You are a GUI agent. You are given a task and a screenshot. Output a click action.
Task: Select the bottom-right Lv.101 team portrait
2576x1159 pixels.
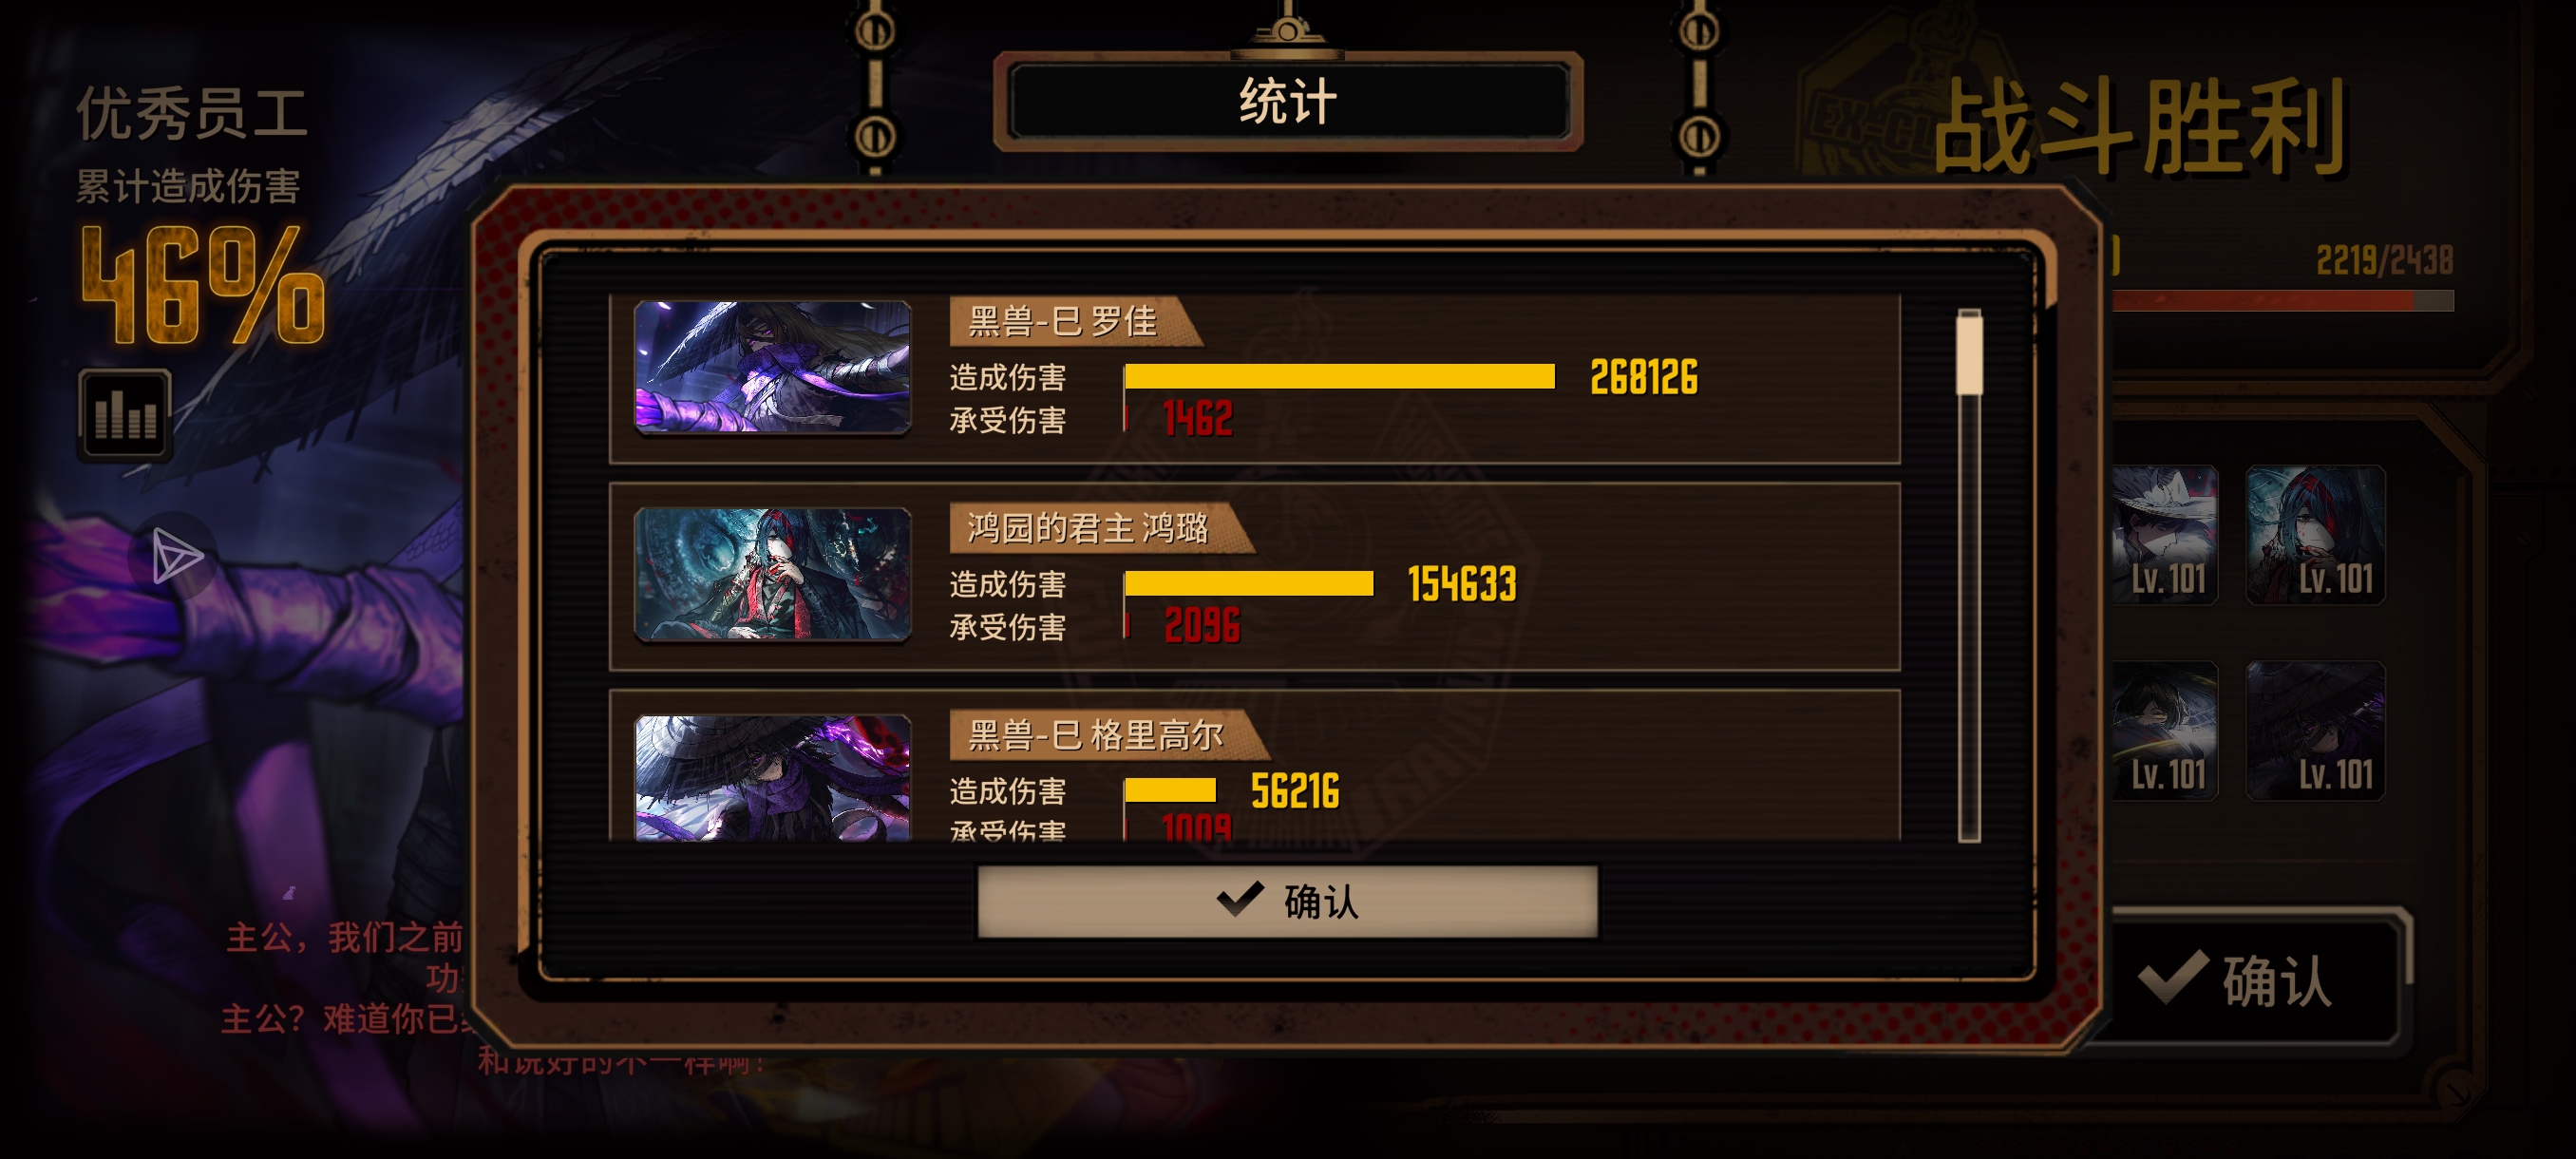point(2315,730)
